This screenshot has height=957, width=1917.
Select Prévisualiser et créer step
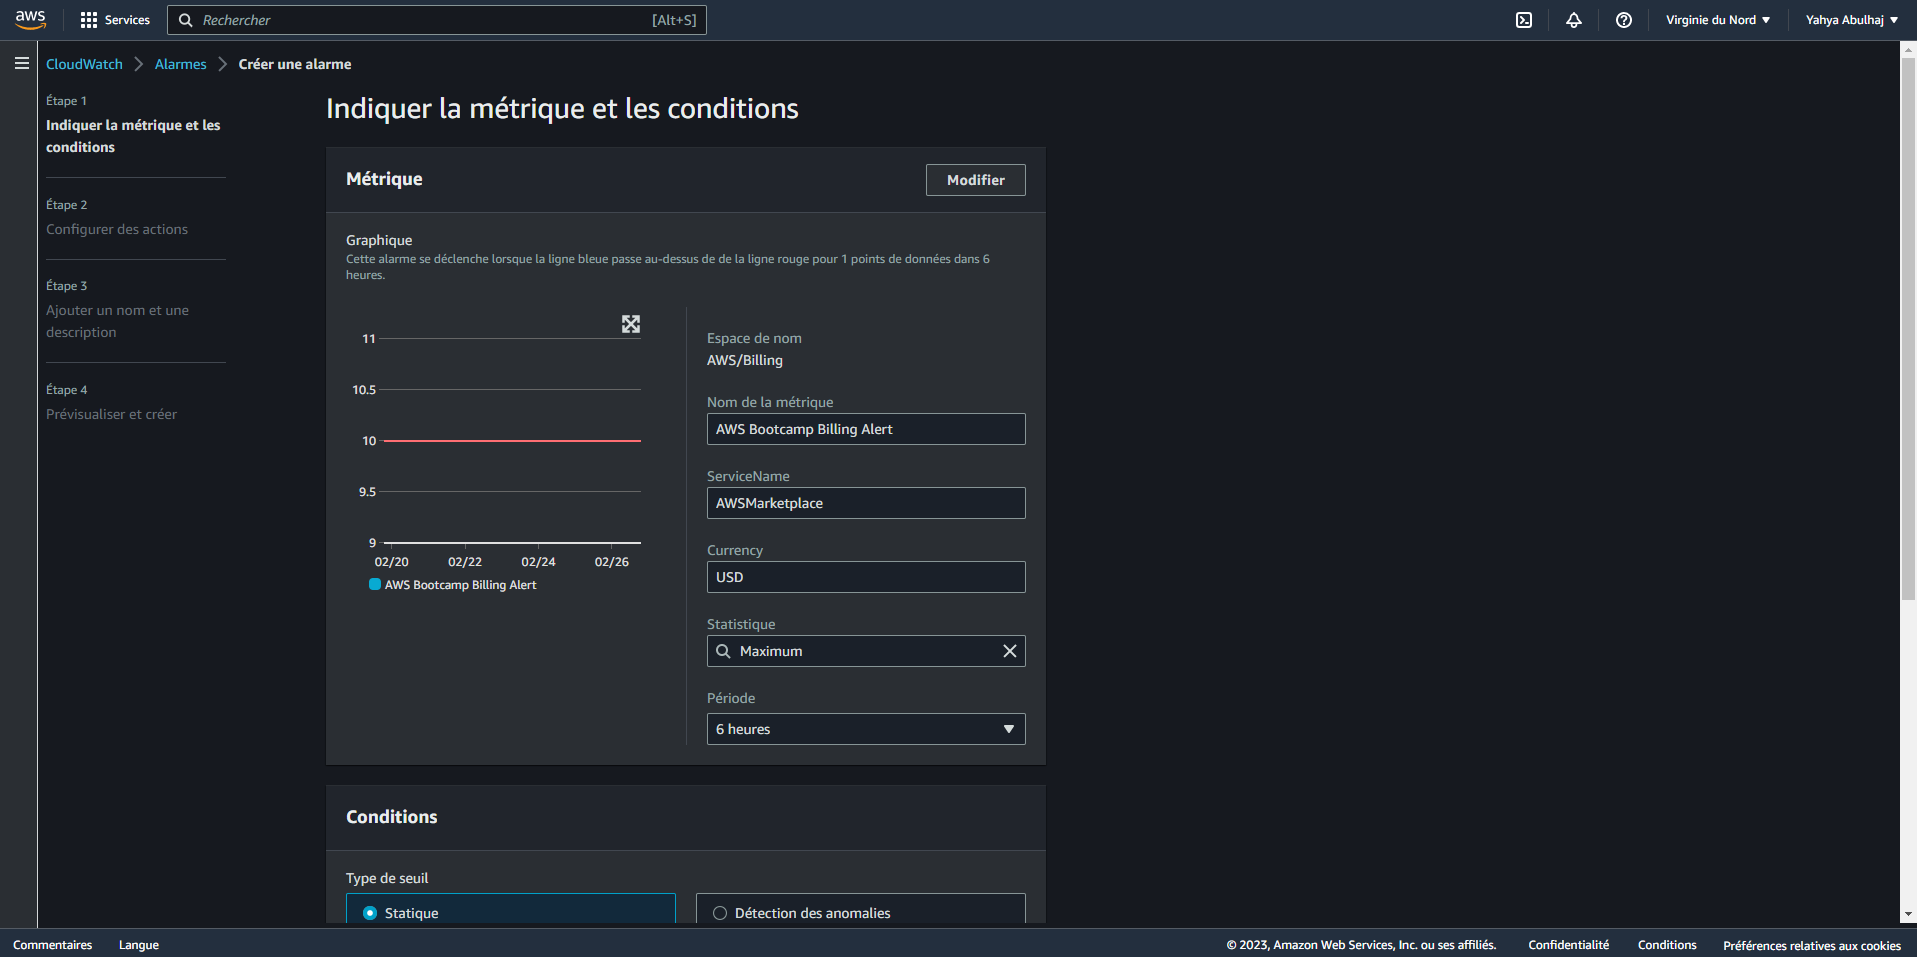coord(111,414)
